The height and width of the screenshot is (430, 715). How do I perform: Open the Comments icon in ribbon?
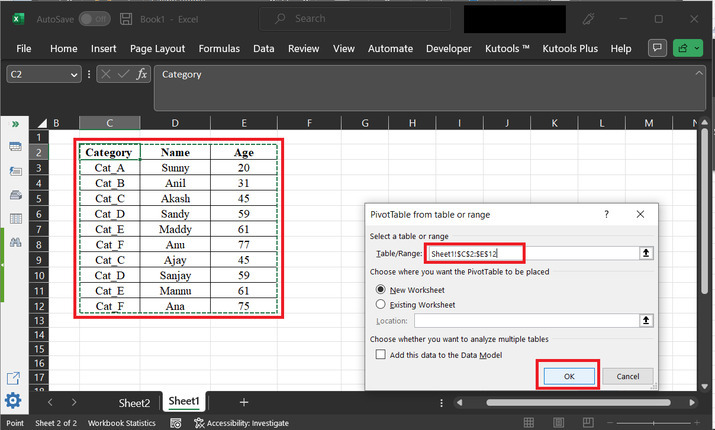657,48
